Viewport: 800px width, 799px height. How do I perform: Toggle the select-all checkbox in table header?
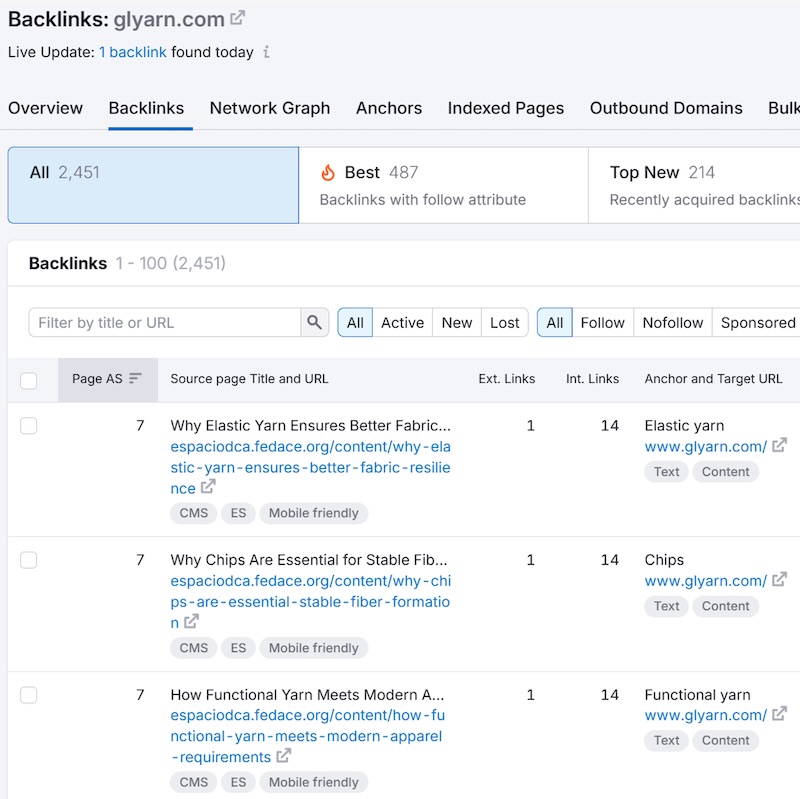point(29,380)
